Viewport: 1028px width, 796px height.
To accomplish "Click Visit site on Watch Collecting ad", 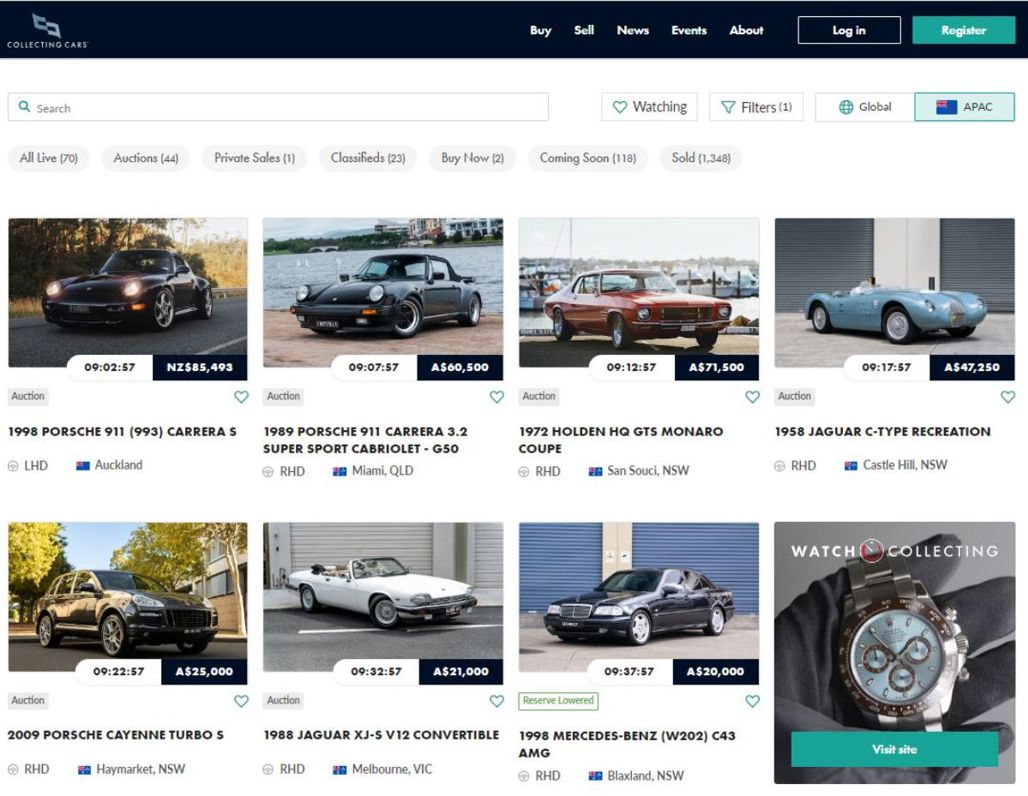I will click(894, 749).
